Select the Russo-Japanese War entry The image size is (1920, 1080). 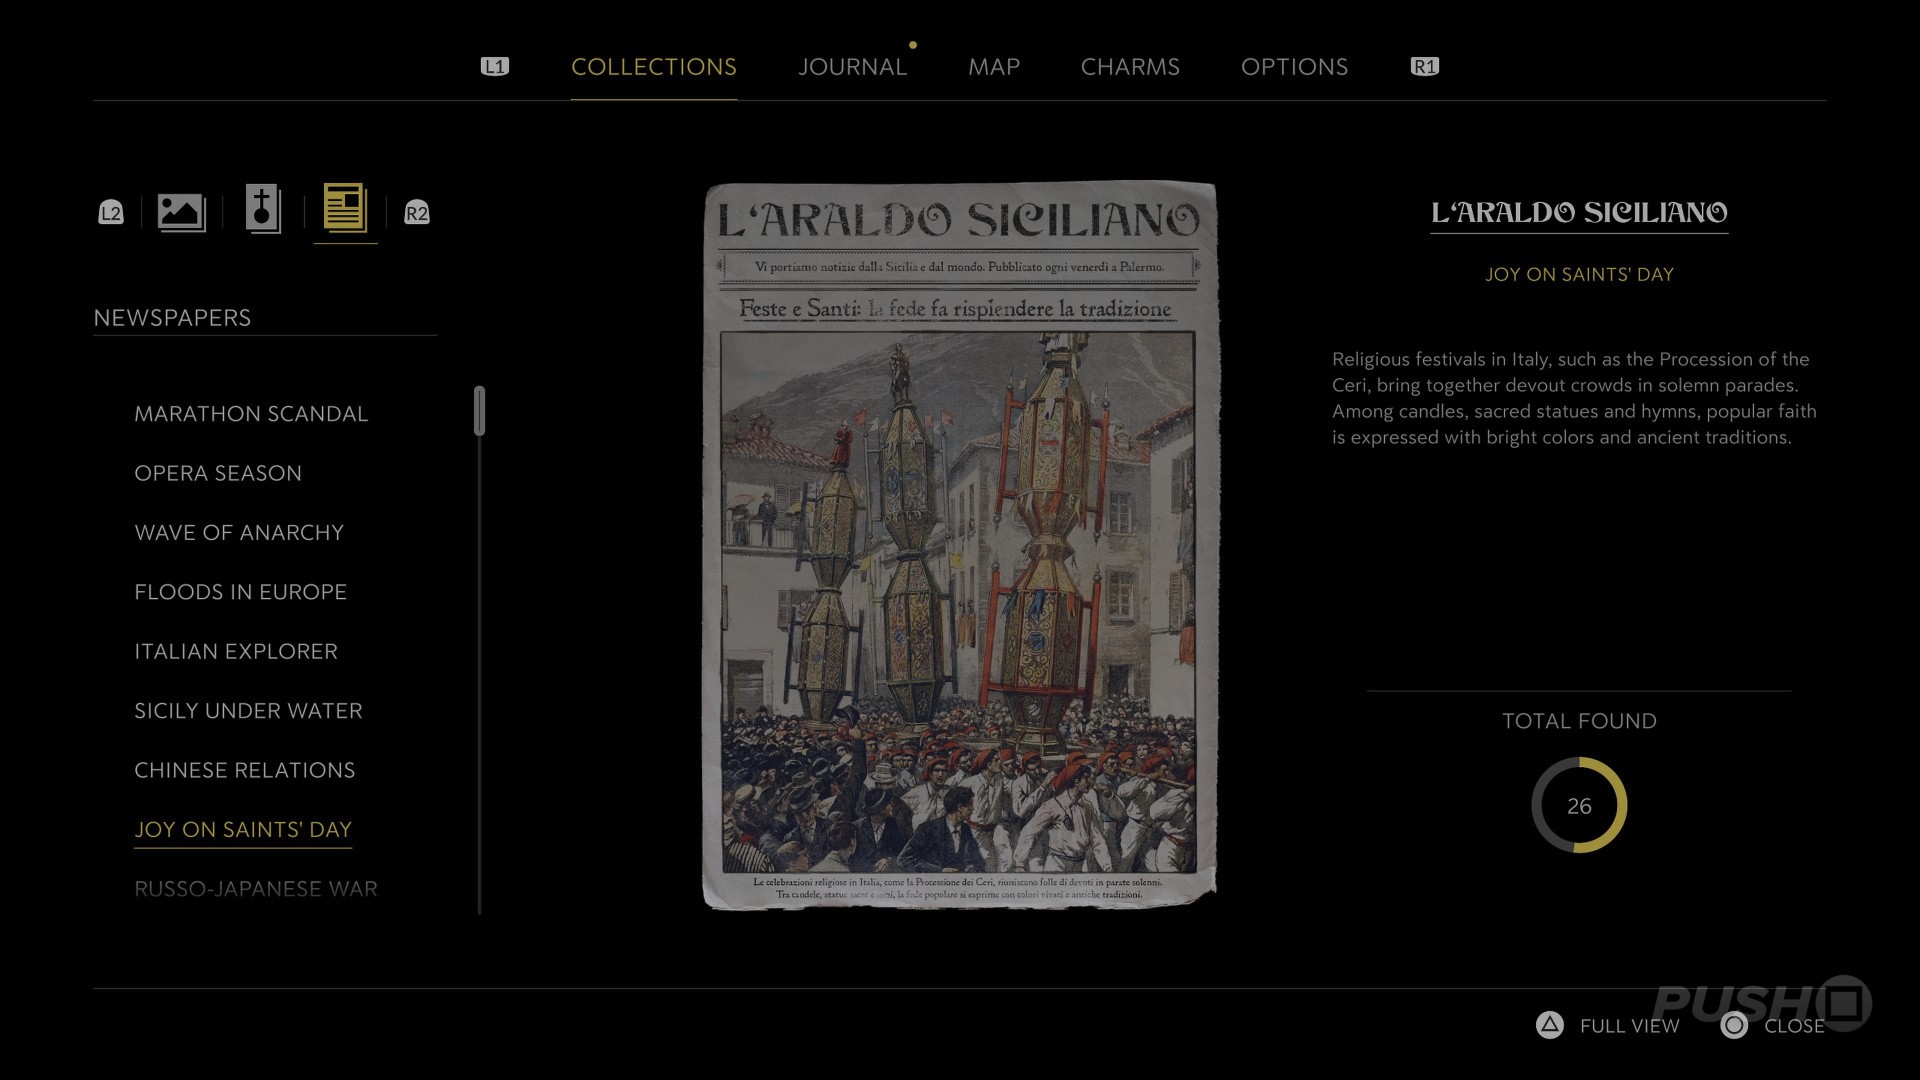click(255, 889)
